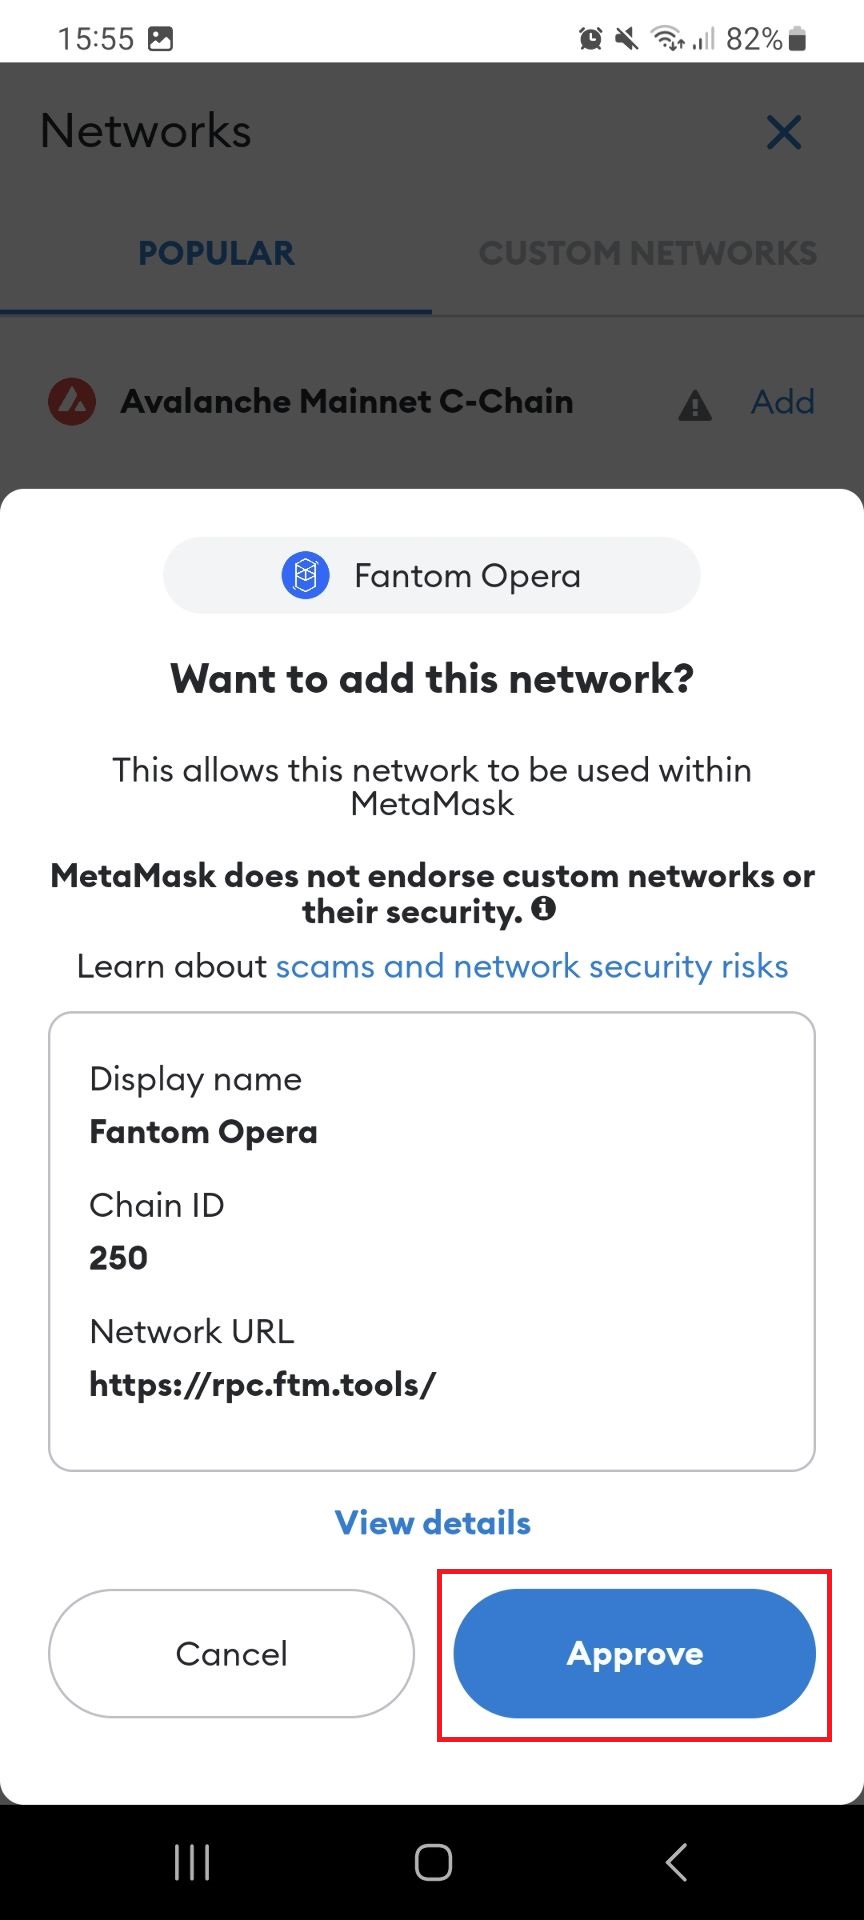Tap the warning triangle beside Avalanche
864x1920 pixels.
coord(695,405)
